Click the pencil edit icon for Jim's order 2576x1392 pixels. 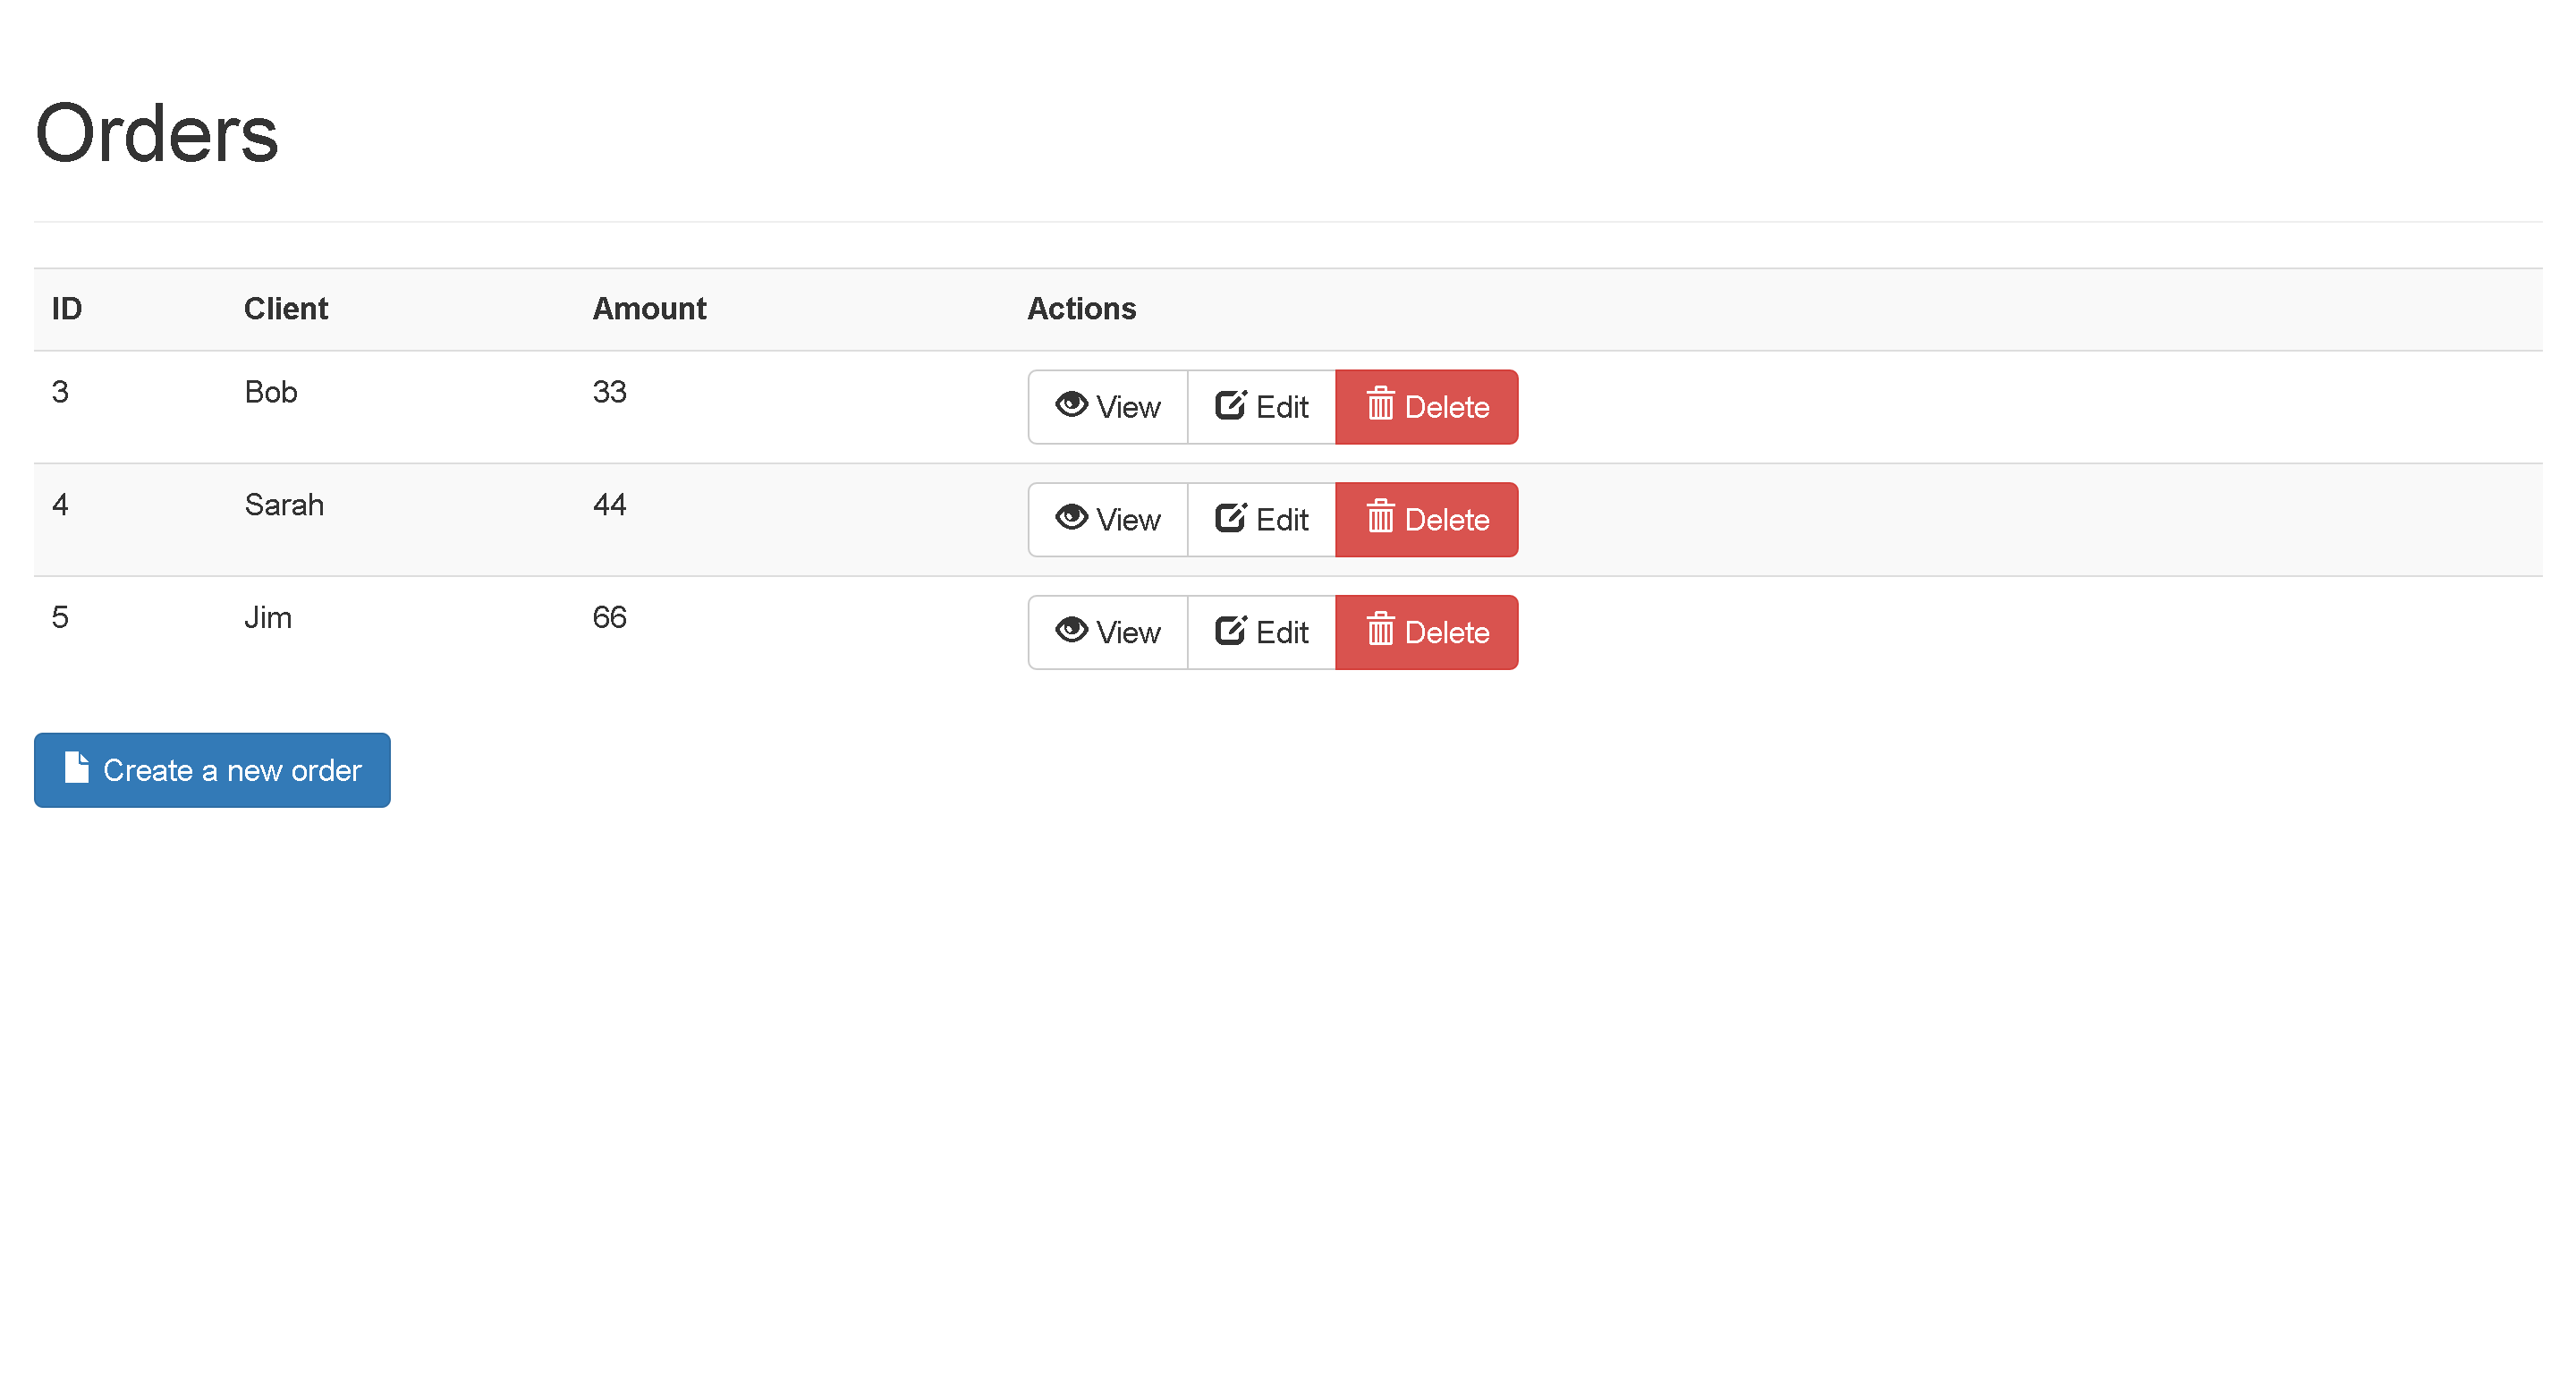tap(1230, 631)
